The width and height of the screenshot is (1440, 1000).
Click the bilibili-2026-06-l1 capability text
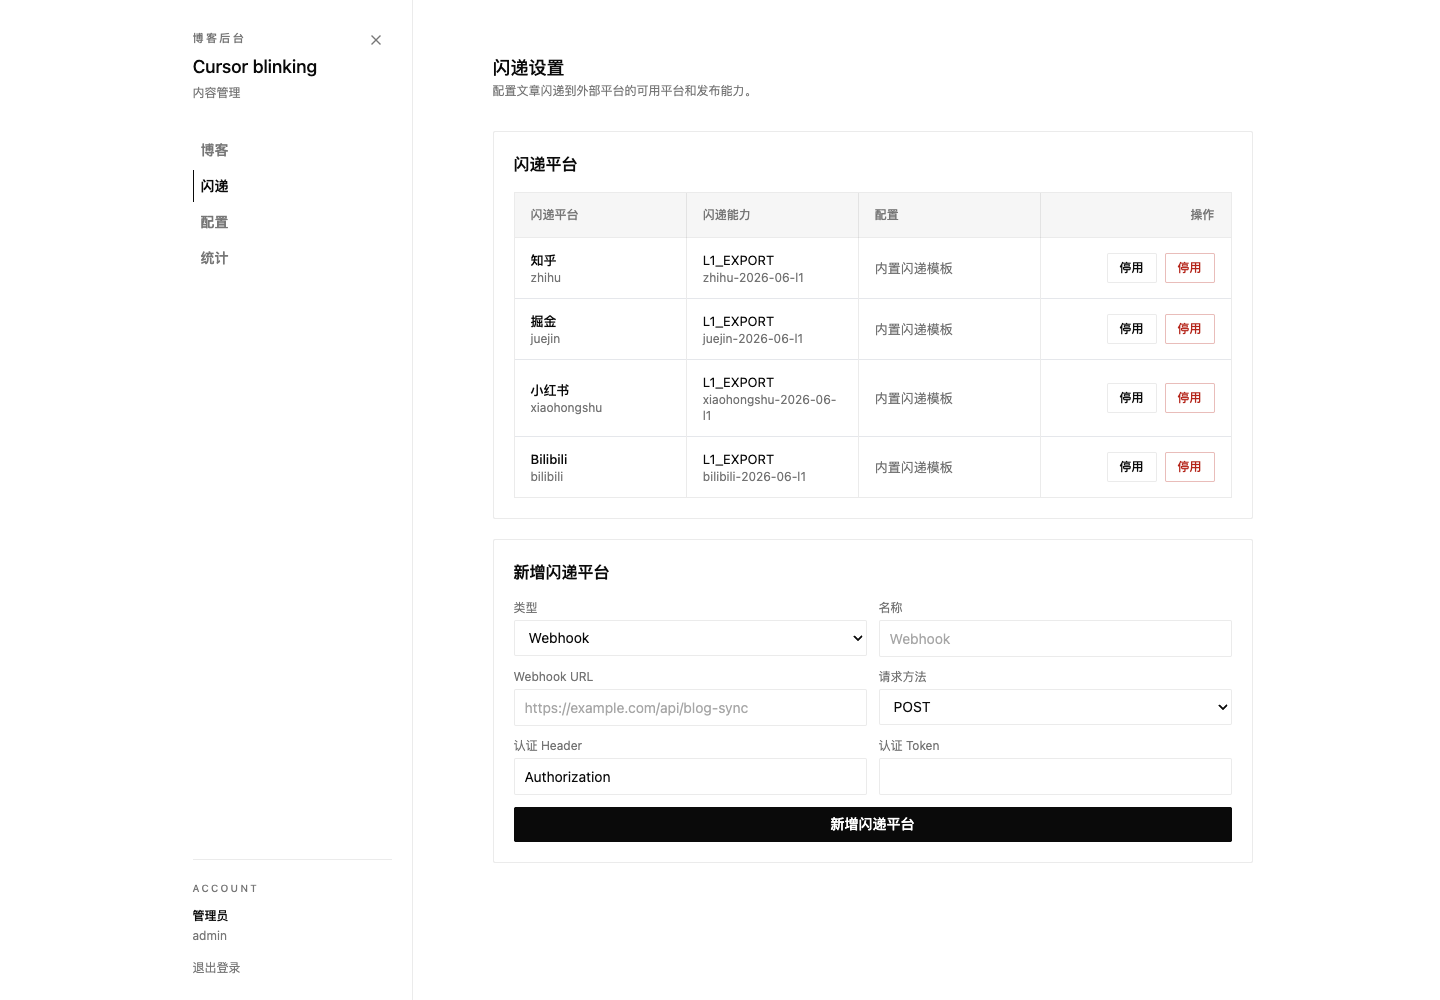[x=754, y=477]
